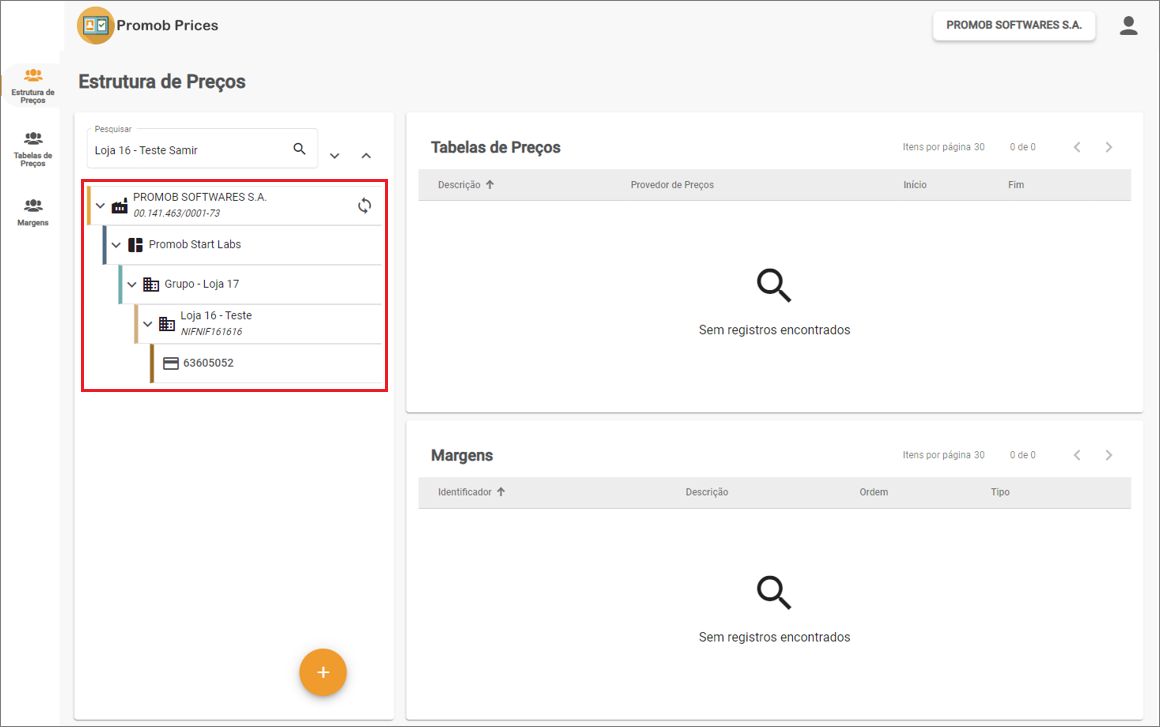1160x727 pixels.
Task: Select the PROMOB SOFTWARES S.A. company button
Action: pyautogui.click(x=1014, y=25)
